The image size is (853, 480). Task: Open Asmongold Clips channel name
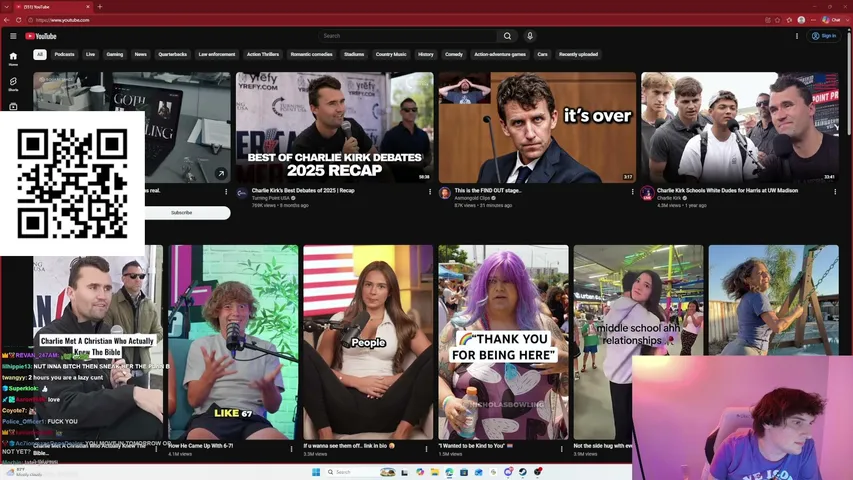(472, 198)
